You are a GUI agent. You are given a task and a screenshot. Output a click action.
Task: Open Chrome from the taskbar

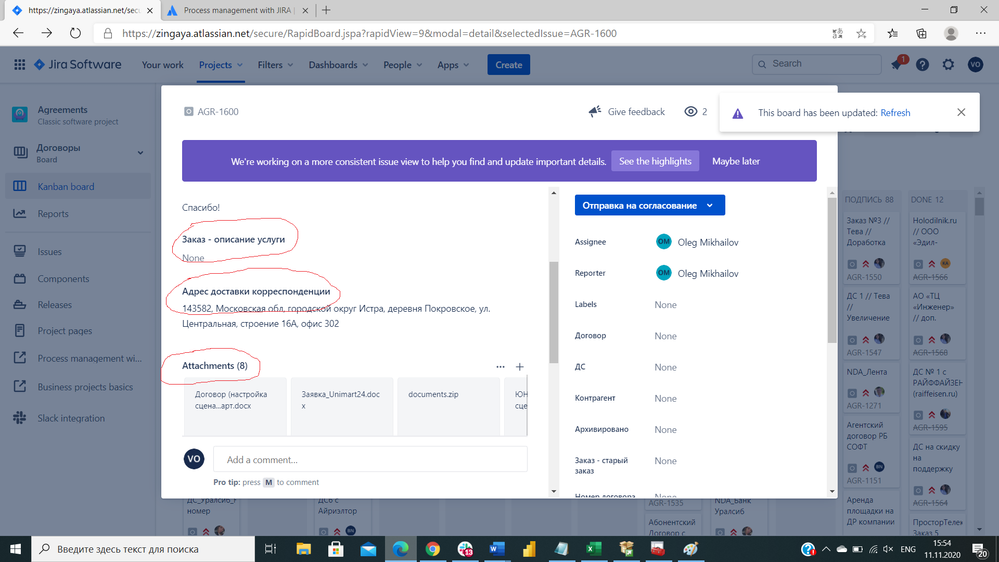click(433, 549)
